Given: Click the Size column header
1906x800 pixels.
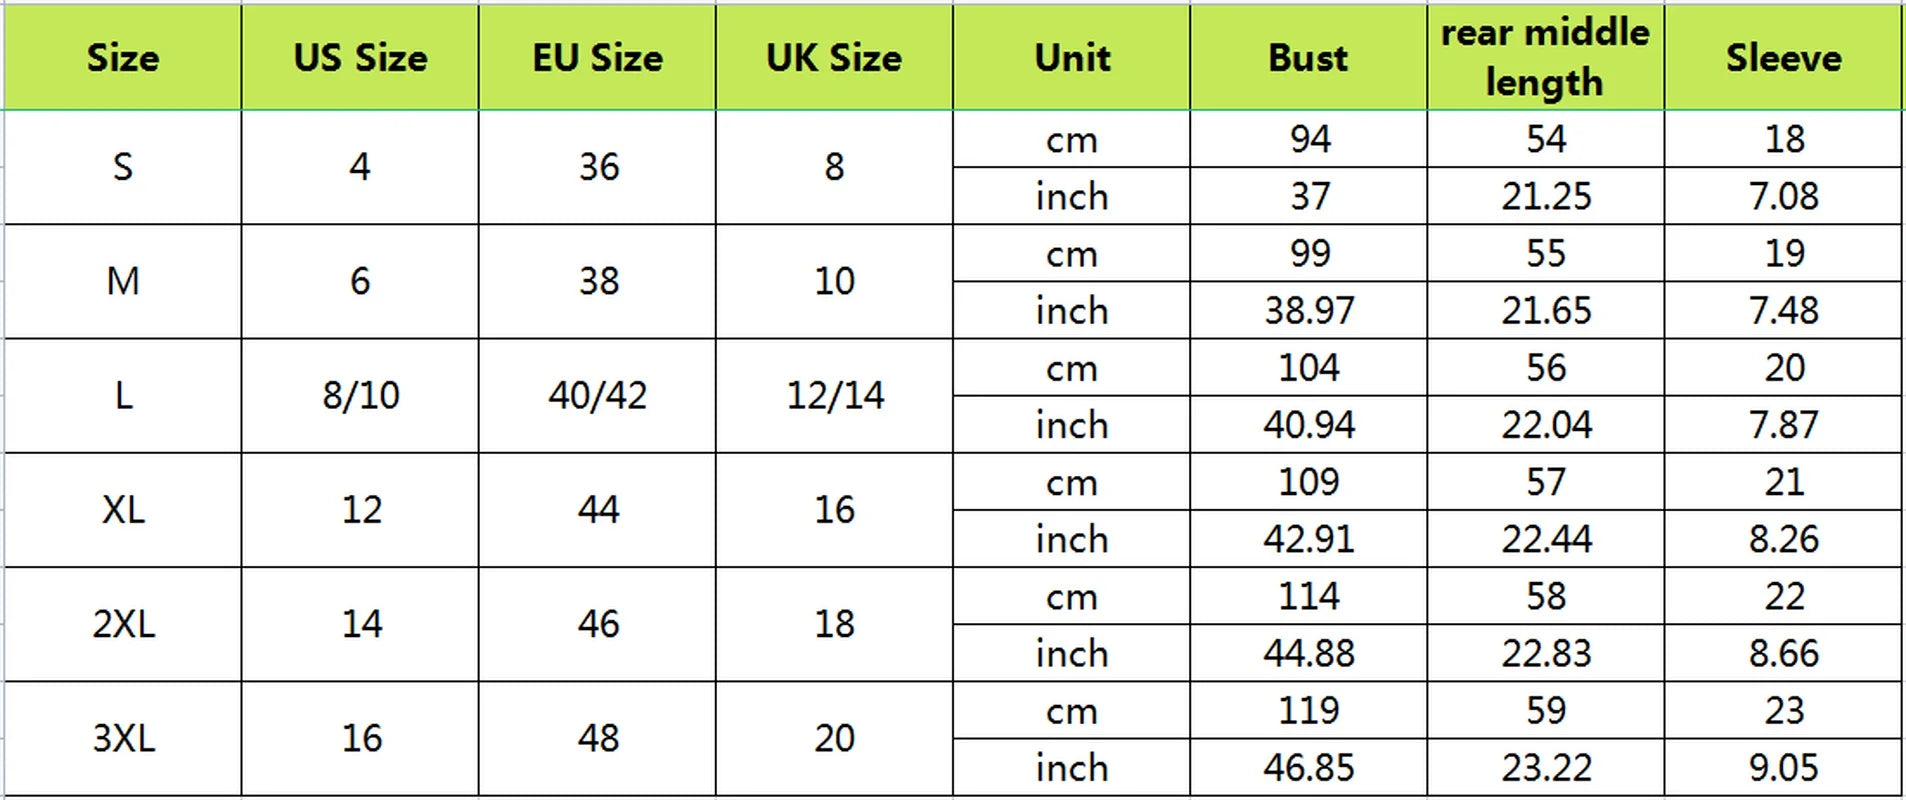Looking at the screenshot, I should click(x=122, y=57).
